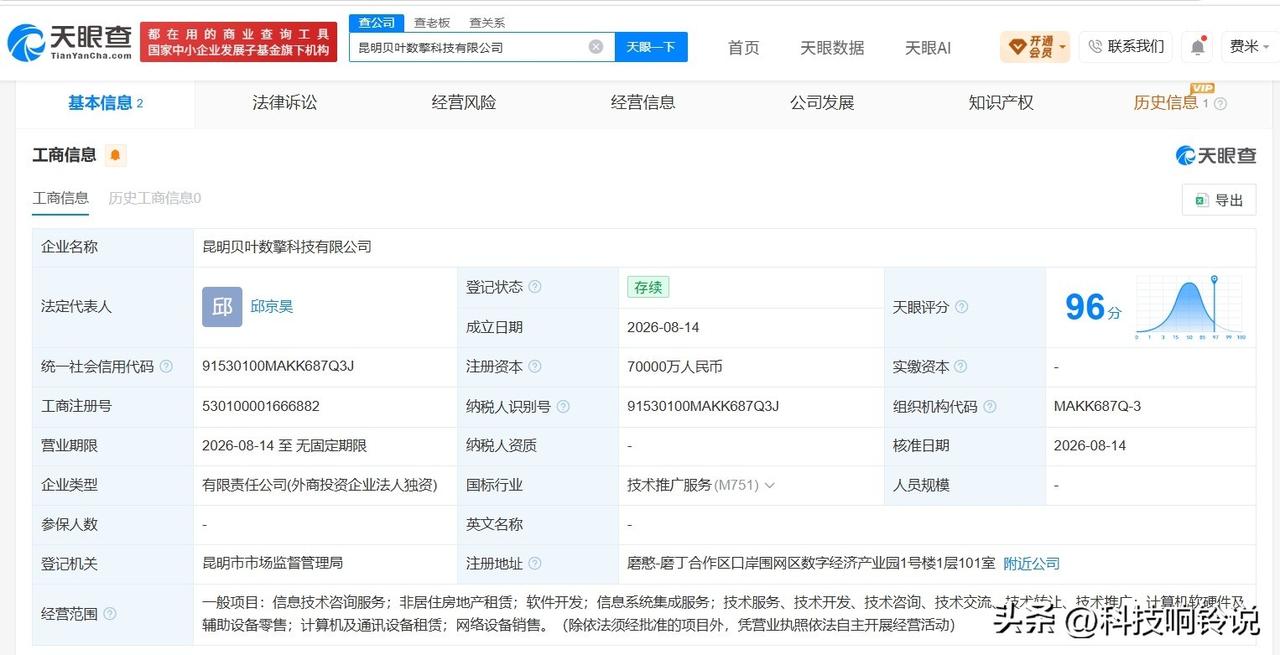Open the 开通会员 VIP dropdown

coord(1035,46)
